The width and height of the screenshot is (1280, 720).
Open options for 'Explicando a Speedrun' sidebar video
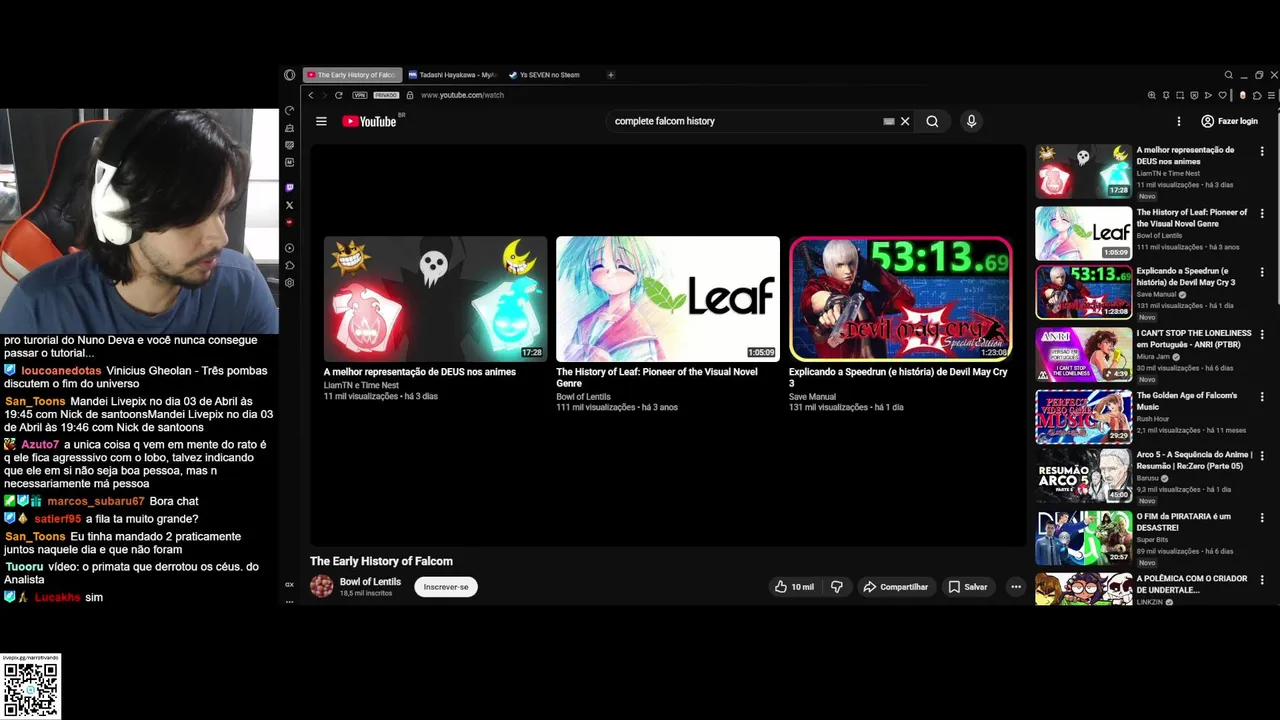[x=1262, y=272]
